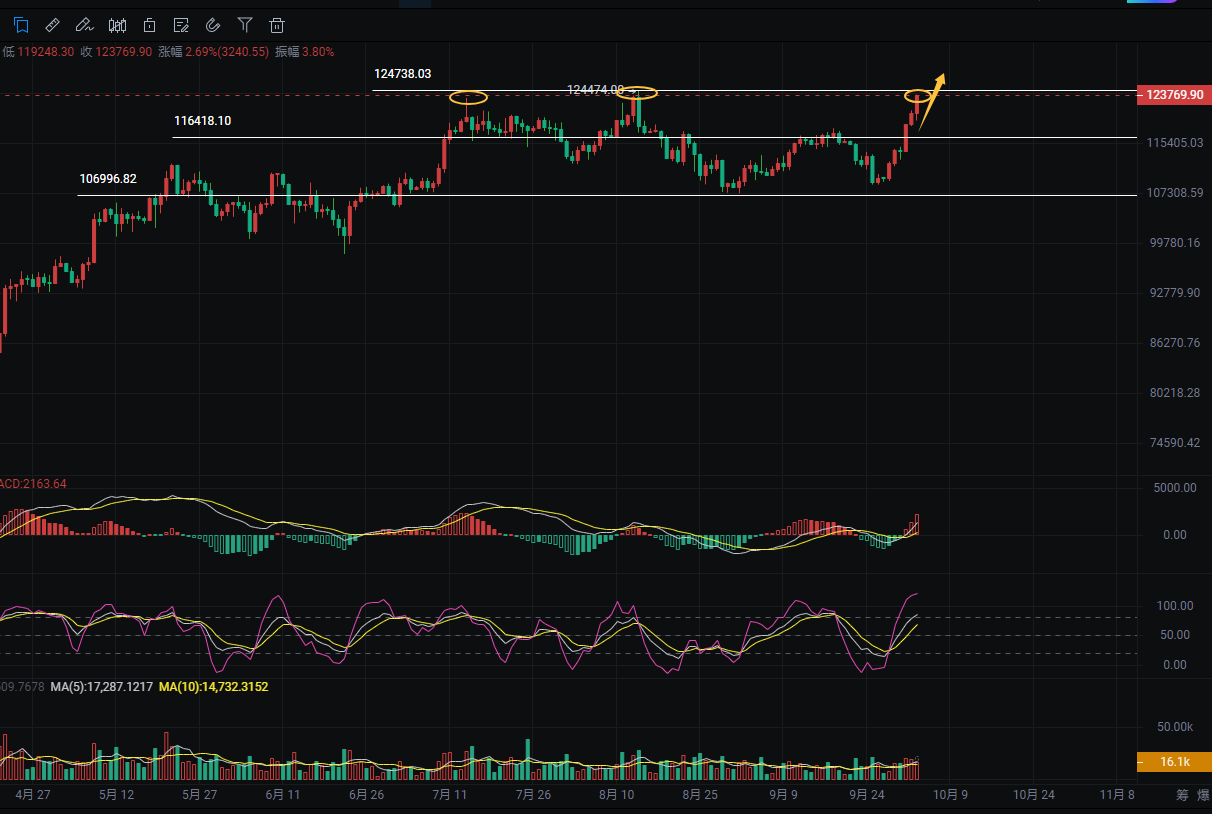Select the 124738.03 resistance line label

click(402, 74)
